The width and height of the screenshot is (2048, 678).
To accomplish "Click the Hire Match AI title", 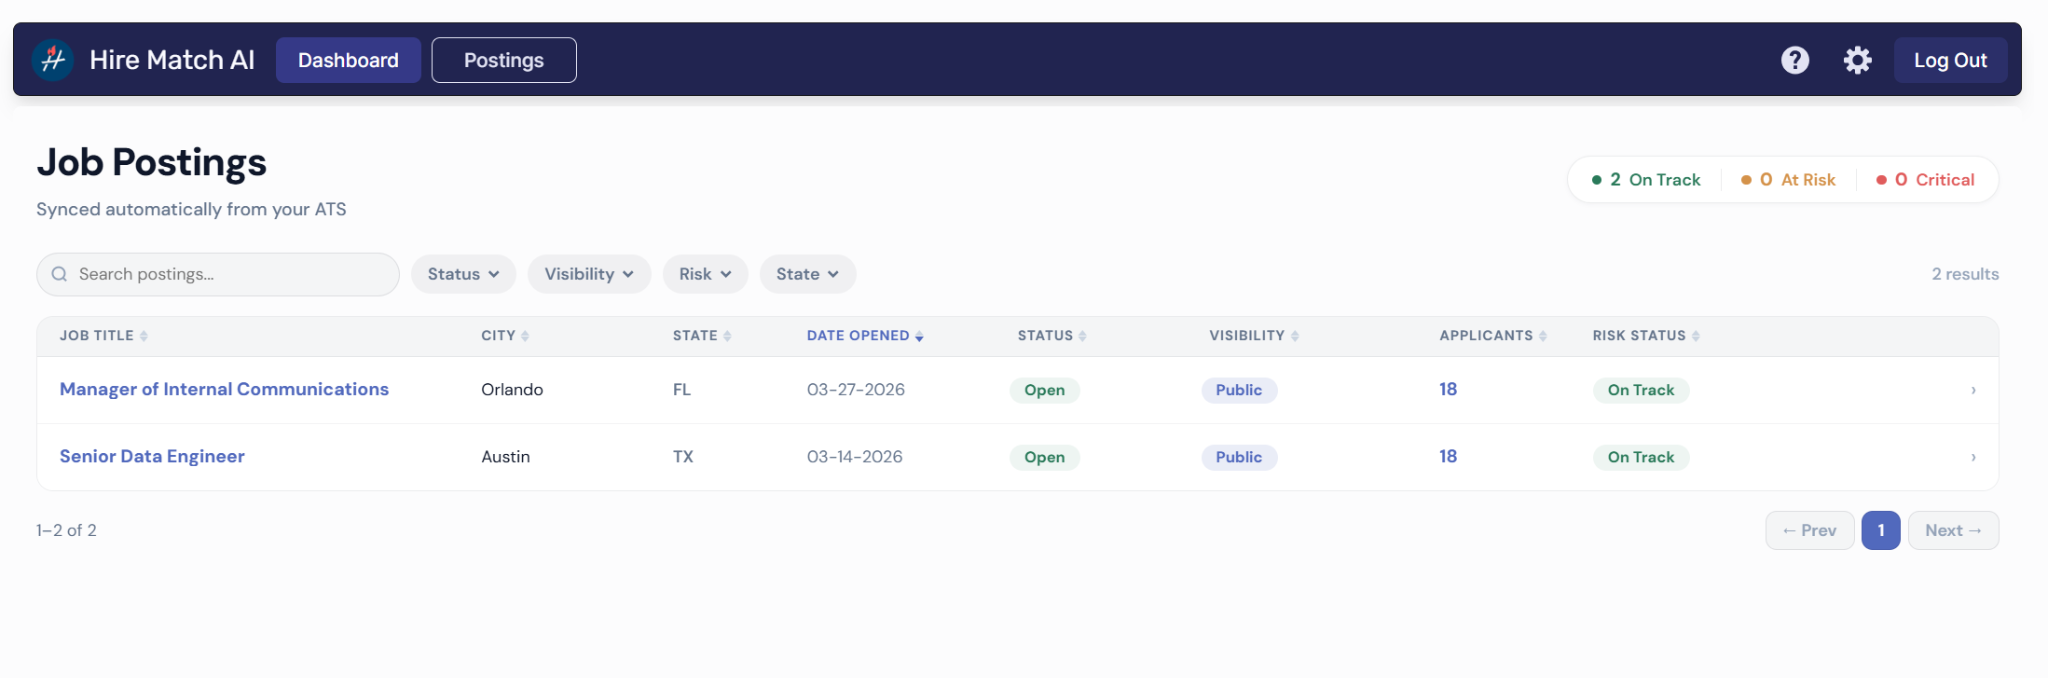I will 172,60.
